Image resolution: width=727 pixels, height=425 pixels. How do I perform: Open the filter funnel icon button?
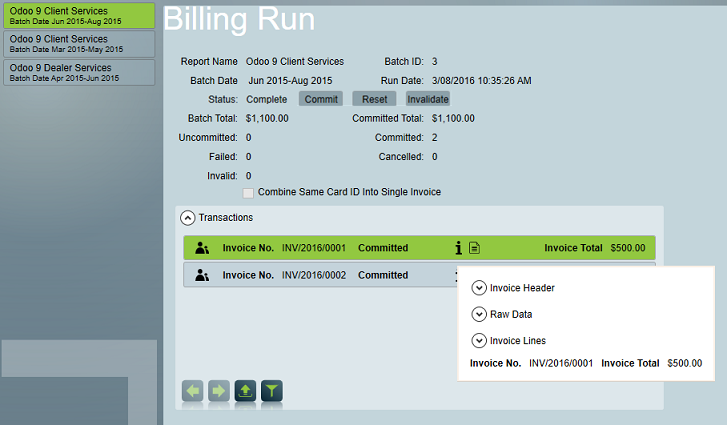[272, 391]
